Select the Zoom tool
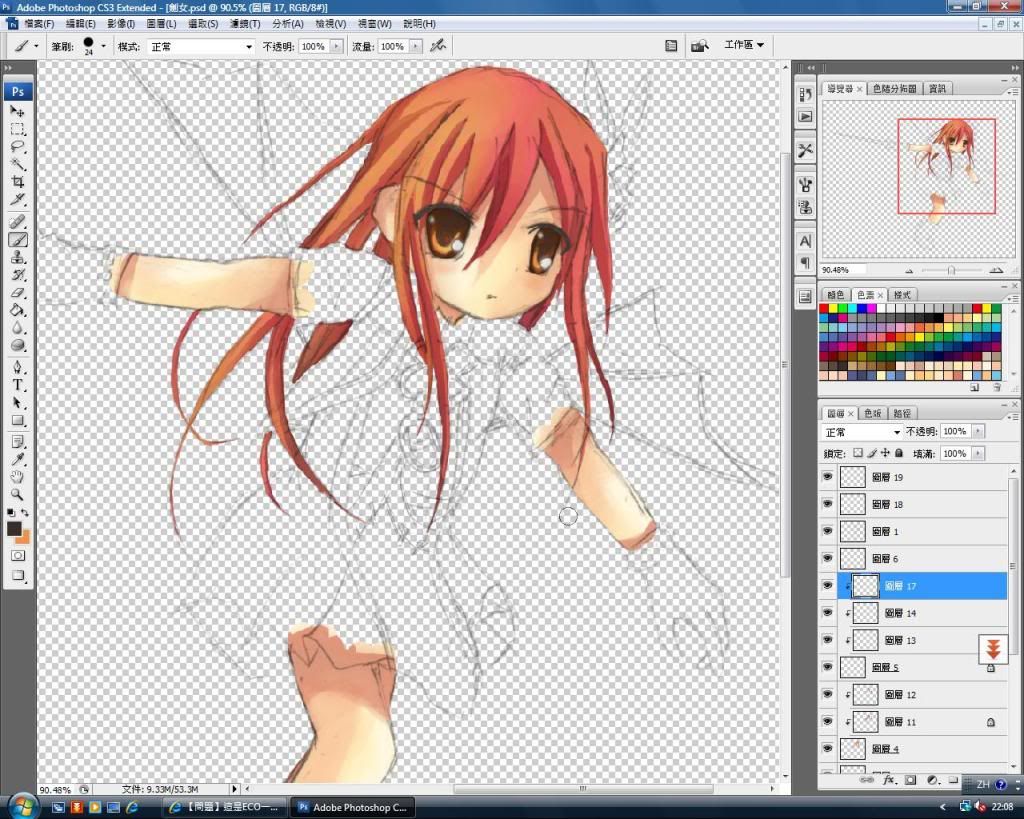Viewport: 1024px width, 819px height. [18, 494]
